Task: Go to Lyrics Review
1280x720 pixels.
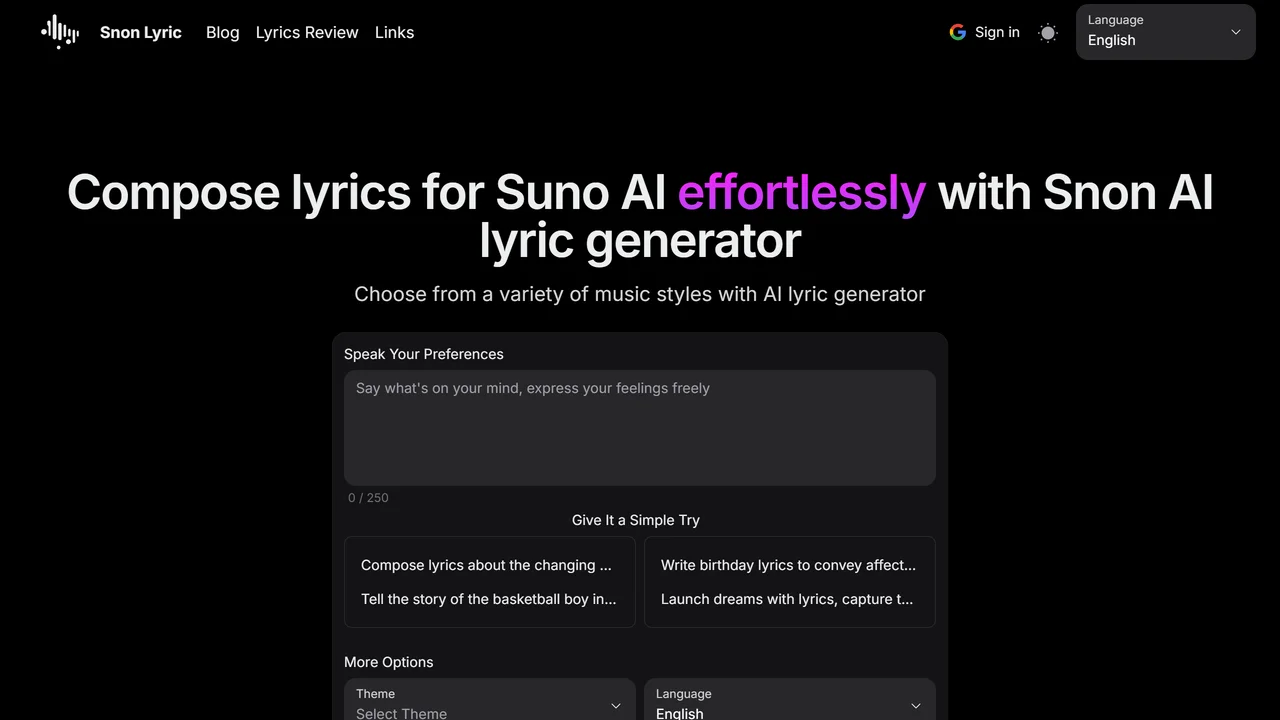Action: click(307, 32)
